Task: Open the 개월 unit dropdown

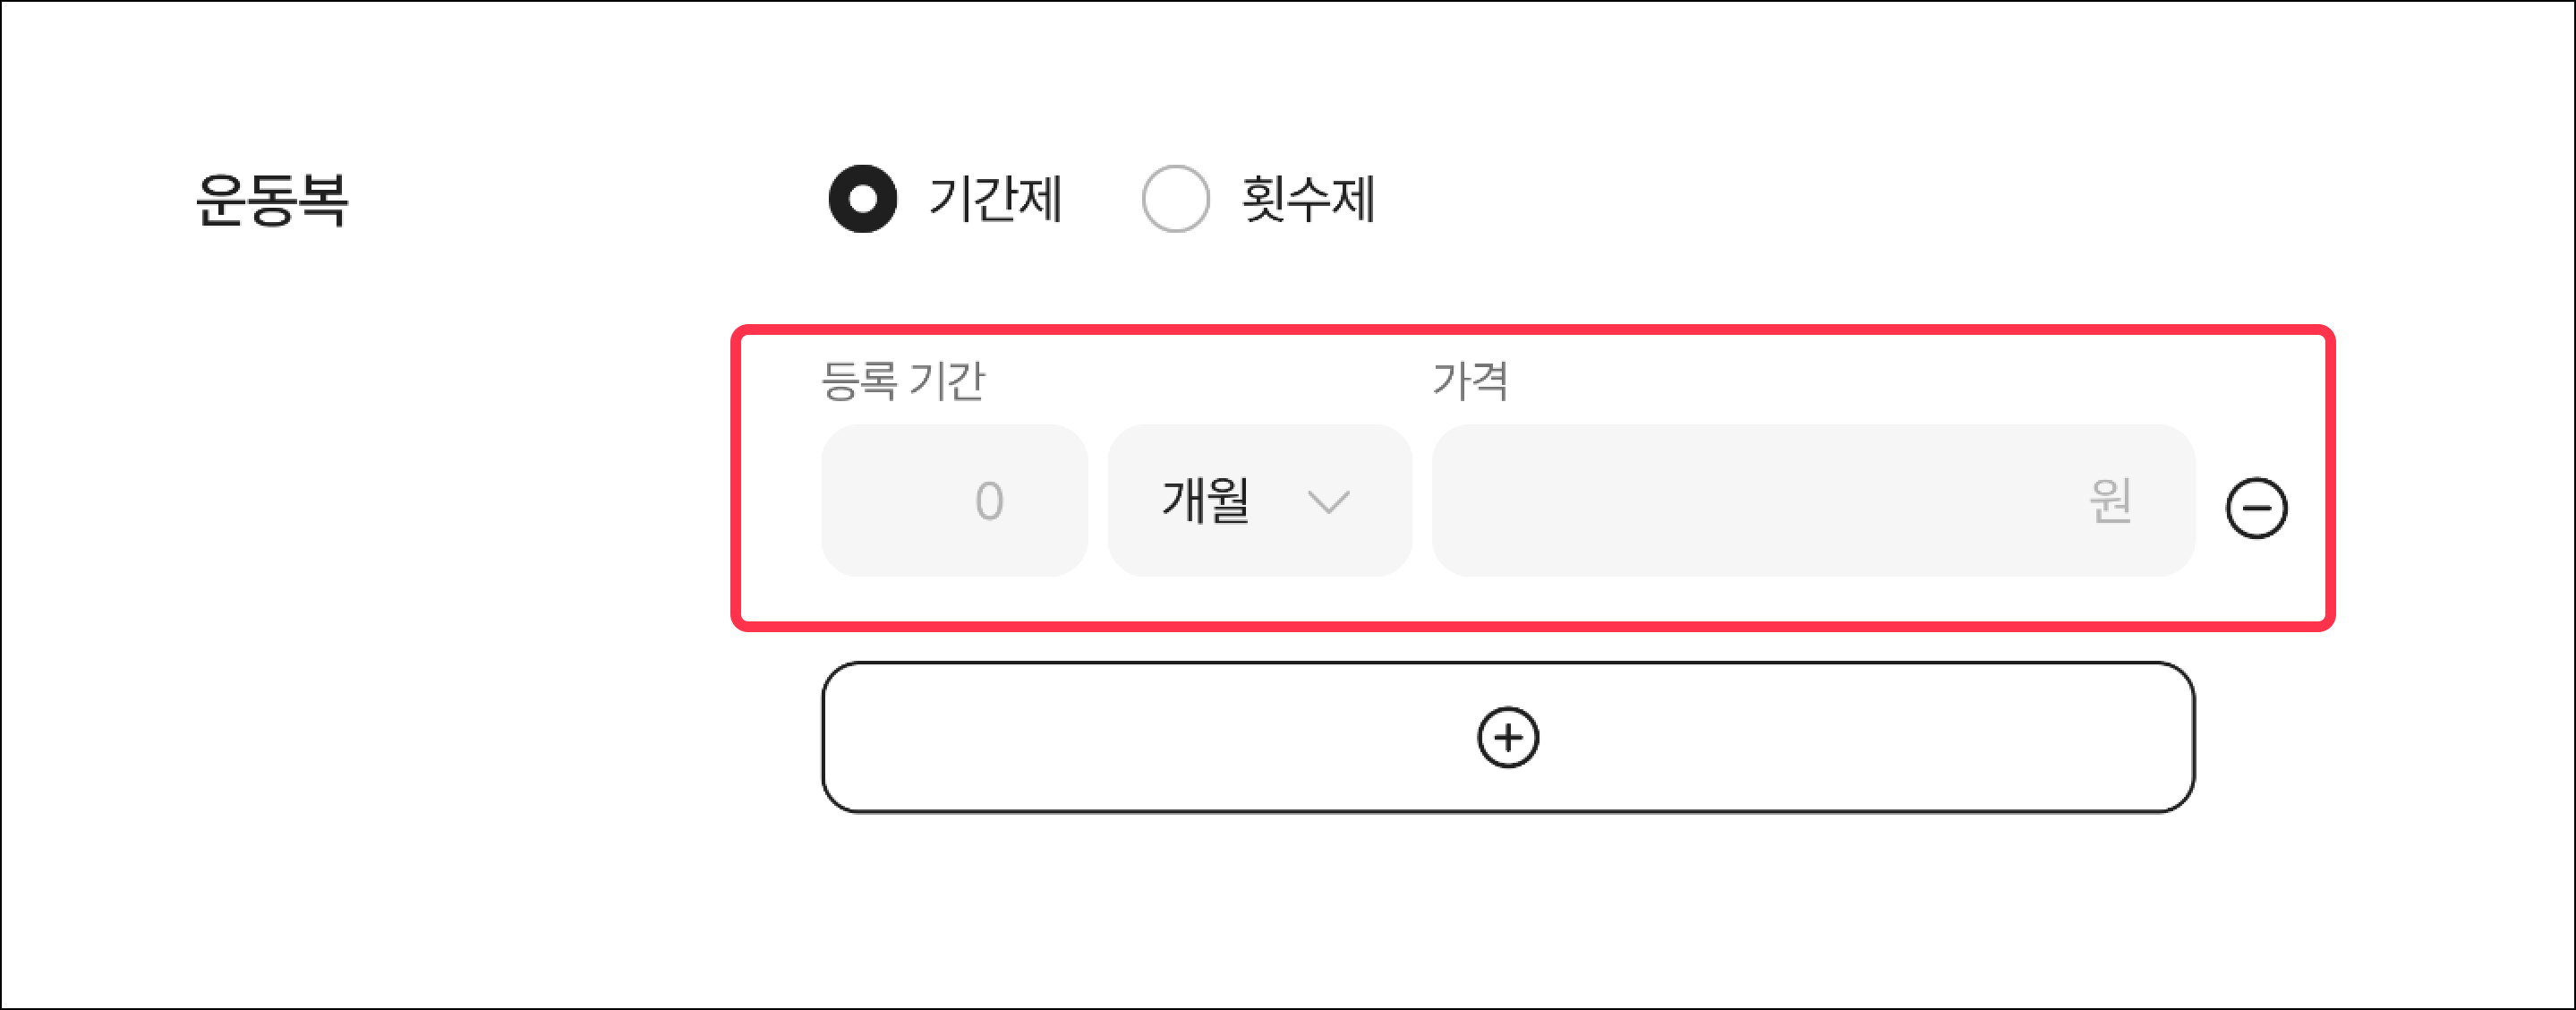Action: point(1259,501)
